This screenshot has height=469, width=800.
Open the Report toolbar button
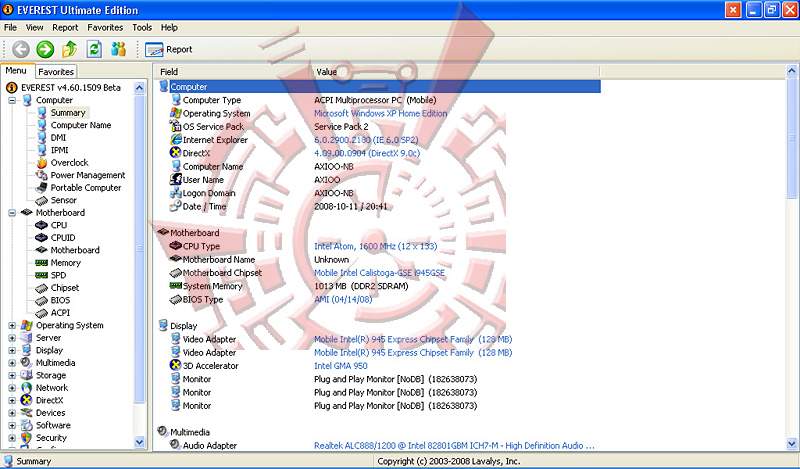click(x=169, y=50)
